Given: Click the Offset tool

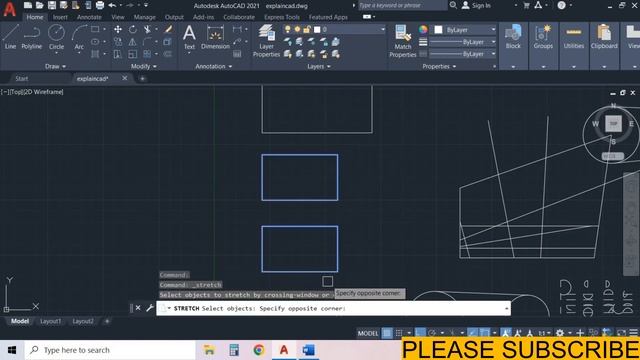Looking at the screenshot, I should click(x=168, y=54).
